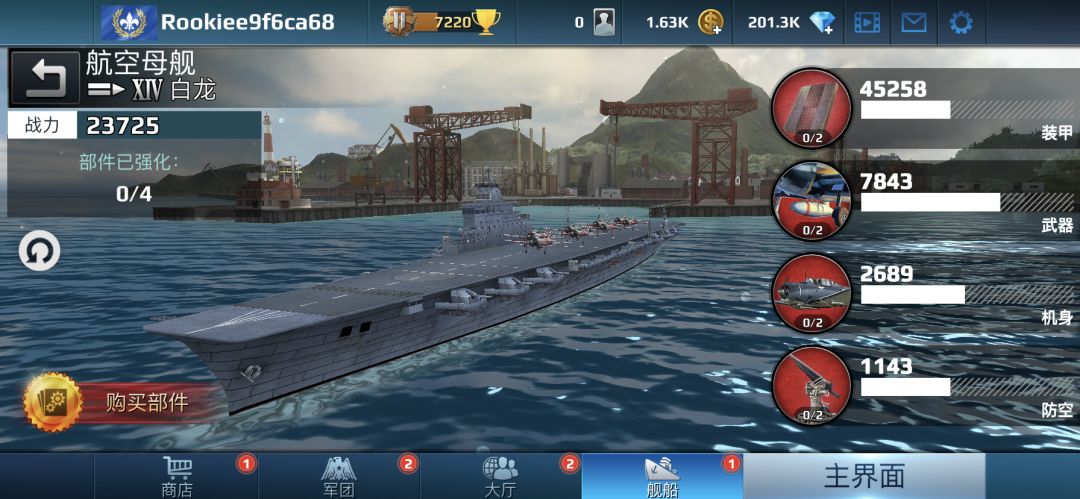Add gold coins with plus icon
This screenshot has height=499, width=1080.
point(711,23)
